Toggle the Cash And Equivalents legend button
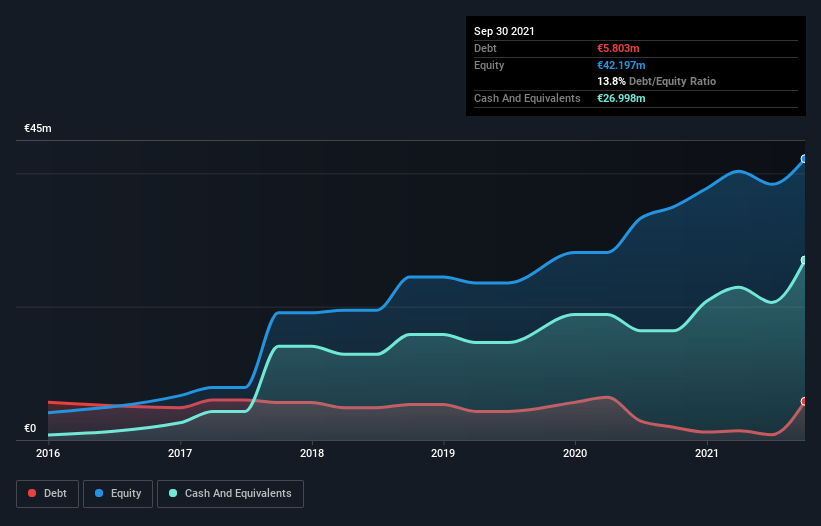 click(230, 494)
